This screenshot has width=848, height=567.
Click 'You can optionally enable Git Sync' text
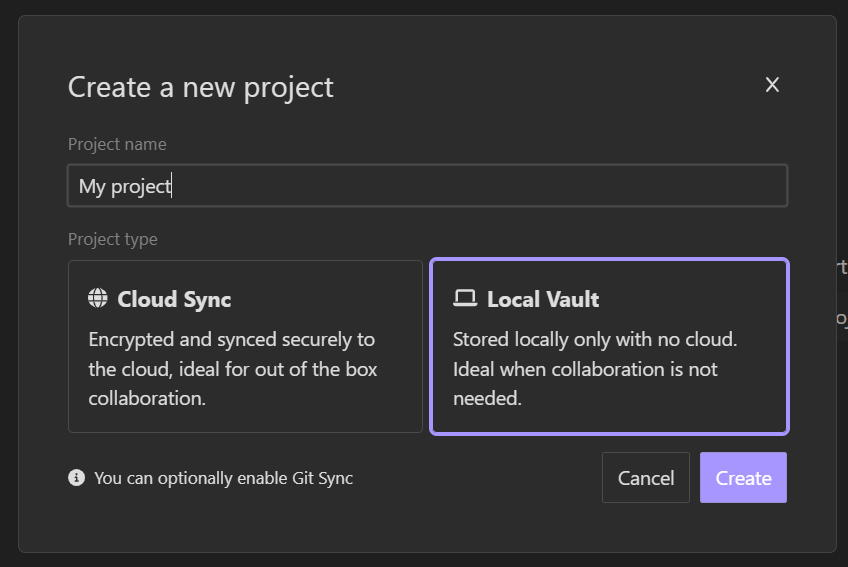(223, 478)
